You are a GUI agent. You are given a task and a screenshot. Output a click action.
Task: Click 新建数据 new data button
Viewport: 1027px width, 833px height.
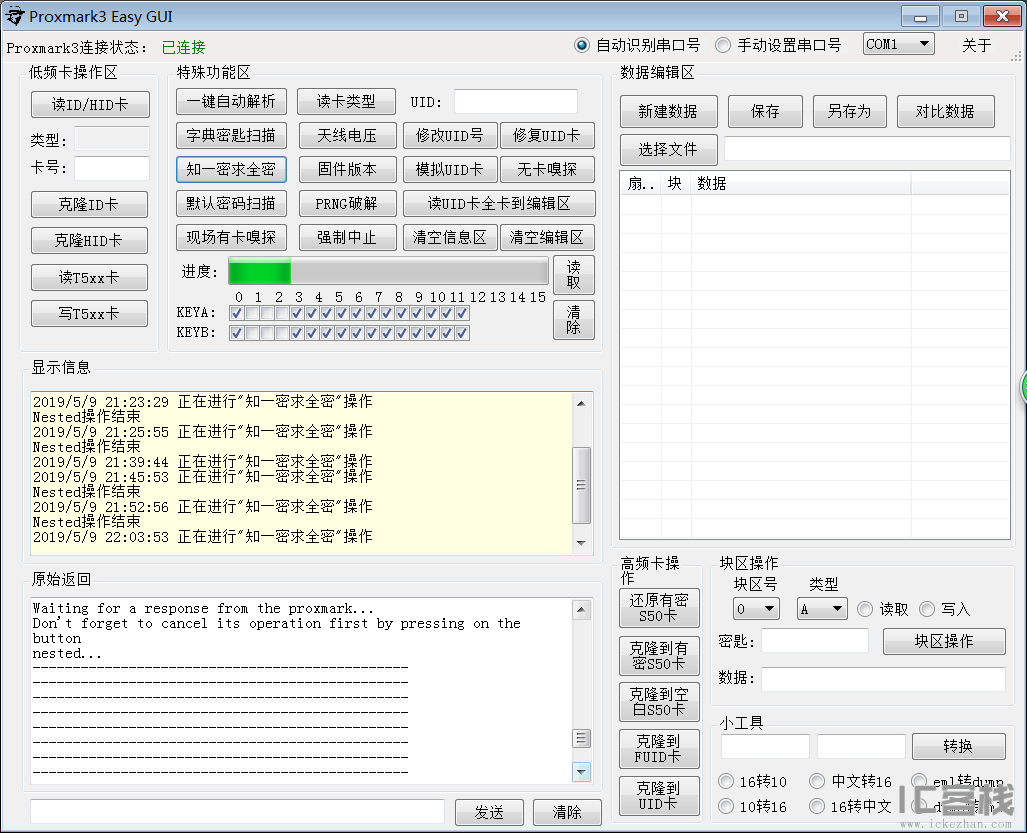tap(669, 111)
